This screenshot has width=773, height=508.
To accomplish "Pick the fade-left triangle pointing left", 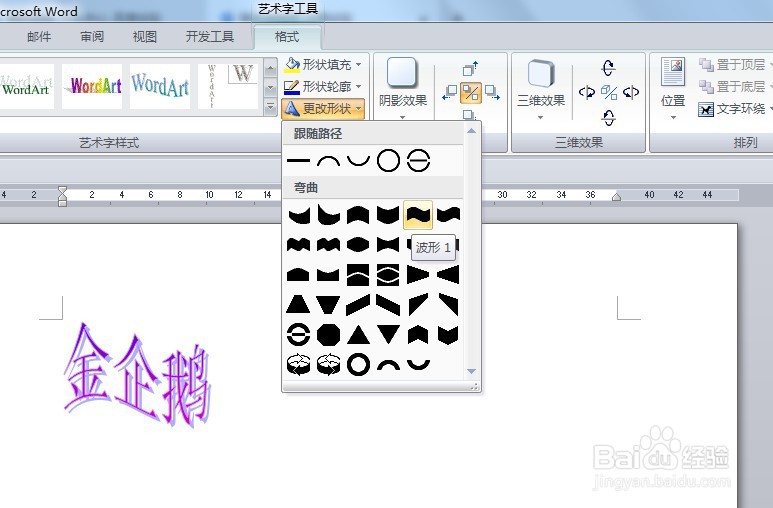I will click(448, 275).
